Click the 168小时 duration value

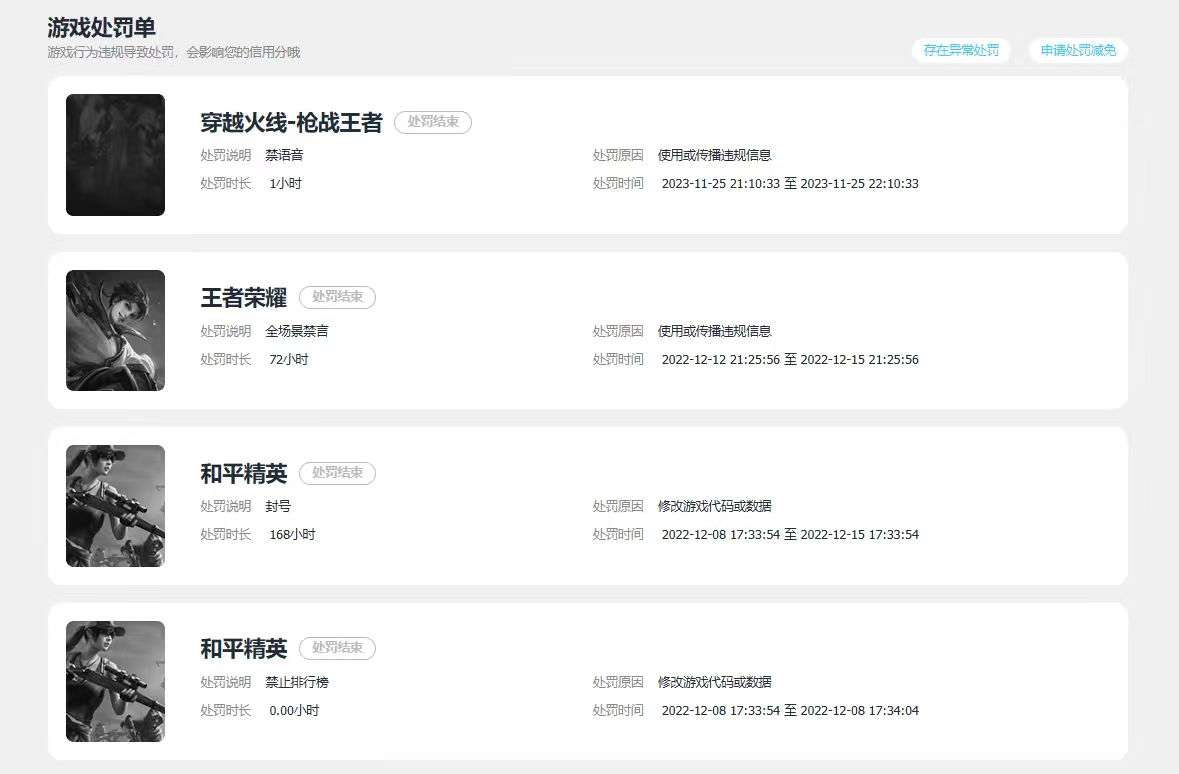292,535
